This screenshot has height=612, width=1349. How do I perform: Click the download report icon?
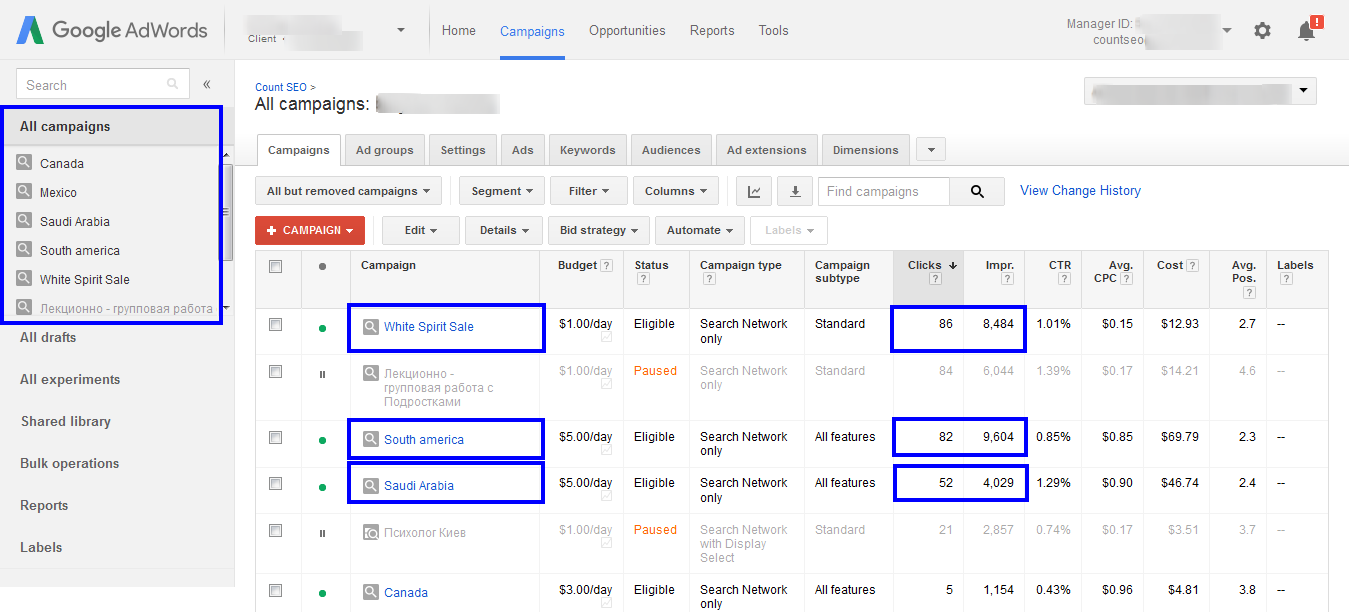coord(795,191)
